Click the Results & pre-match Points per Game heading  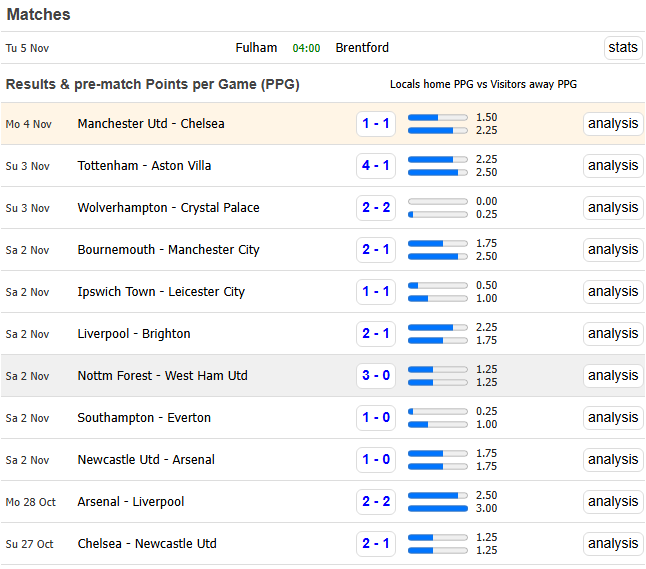[x=152, y=84]
